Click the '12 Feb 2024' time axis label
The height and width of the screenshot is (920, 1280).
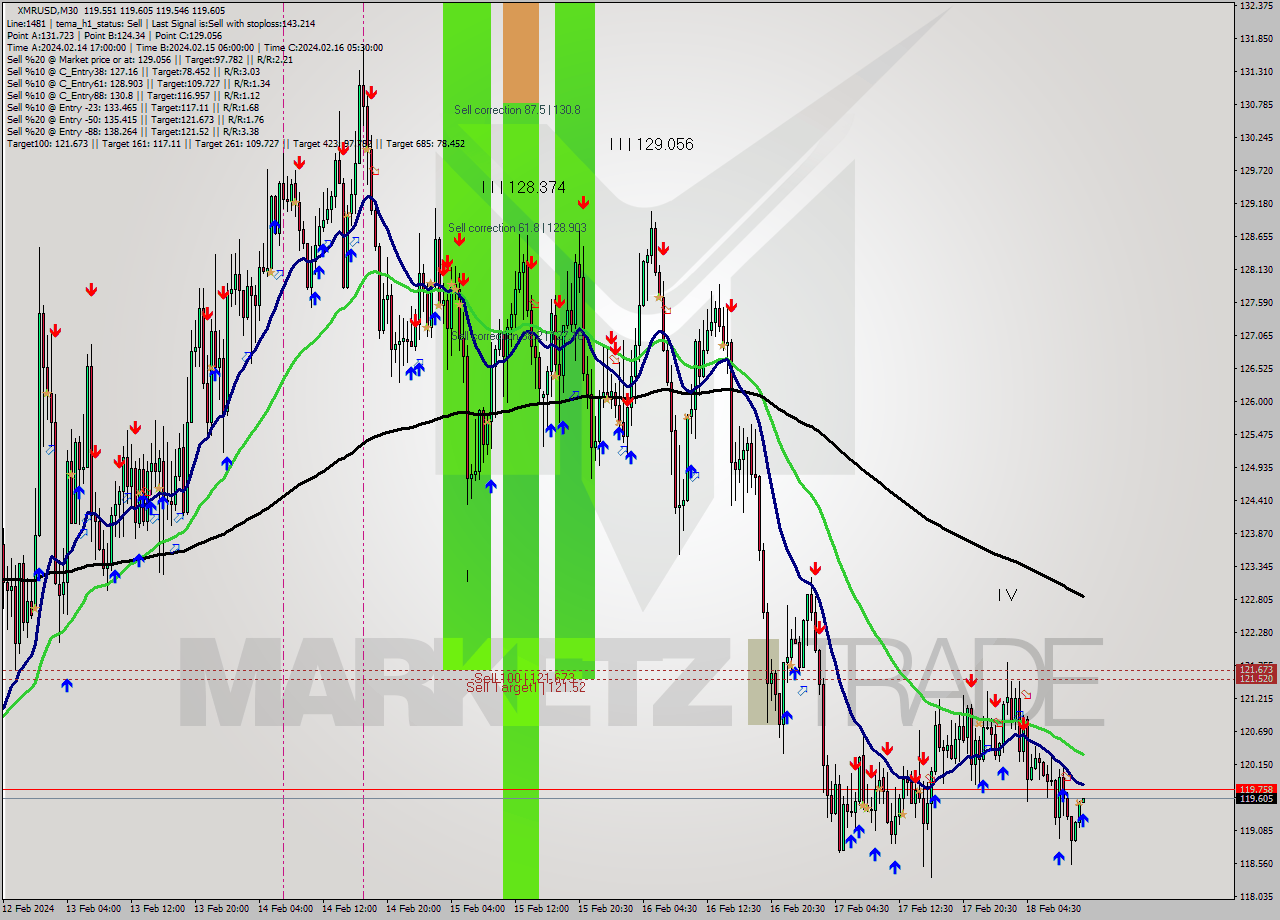pyautogui.click(x=29, y=909)
